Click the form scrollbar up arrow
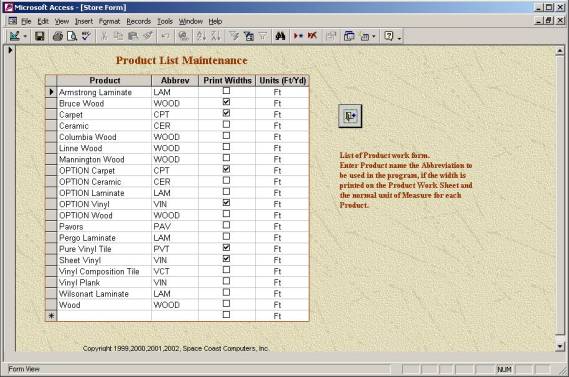The height and width of the screenshot is (377, 569). [x=560, y=51]
